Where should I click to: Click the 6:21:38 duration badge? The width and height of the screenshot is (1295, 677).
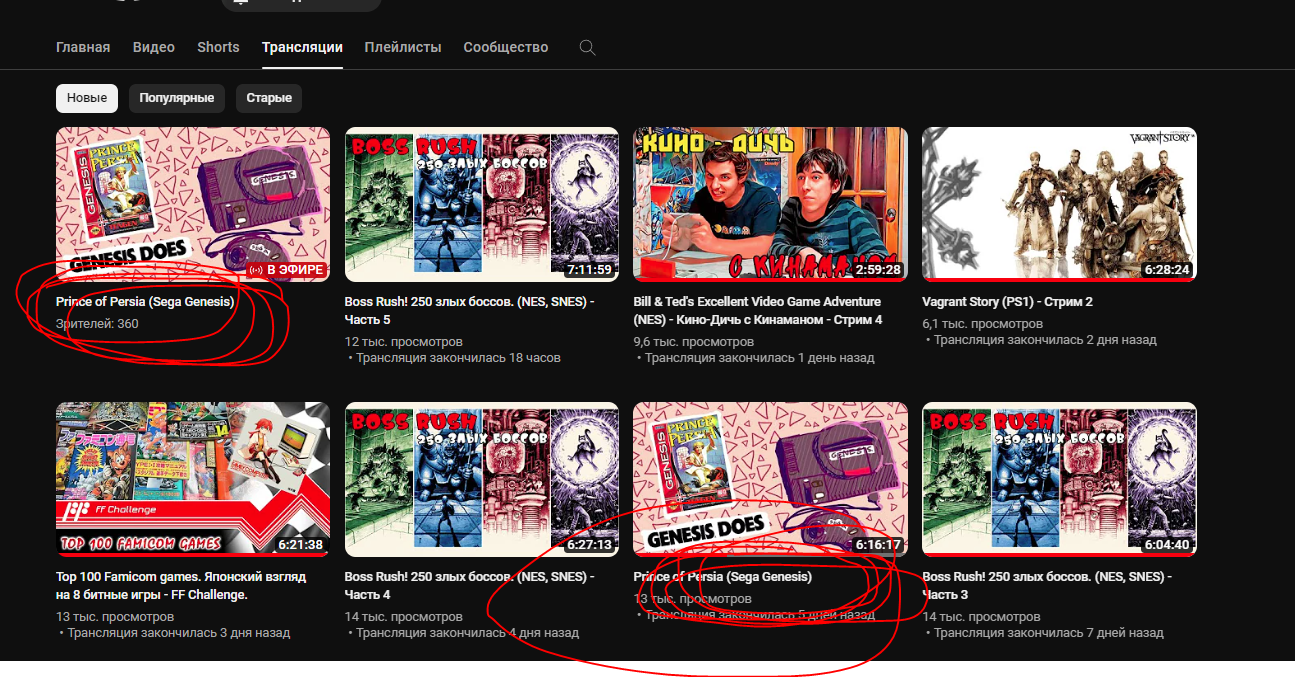point(301,545)
